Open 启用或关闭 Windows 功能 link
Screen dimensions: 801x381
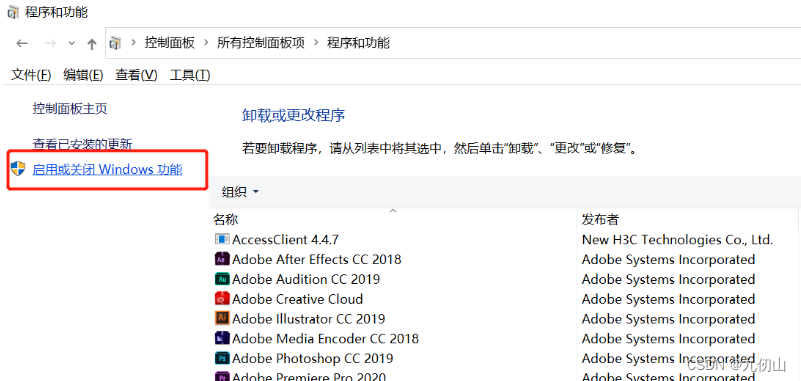[x=107, y=169]
